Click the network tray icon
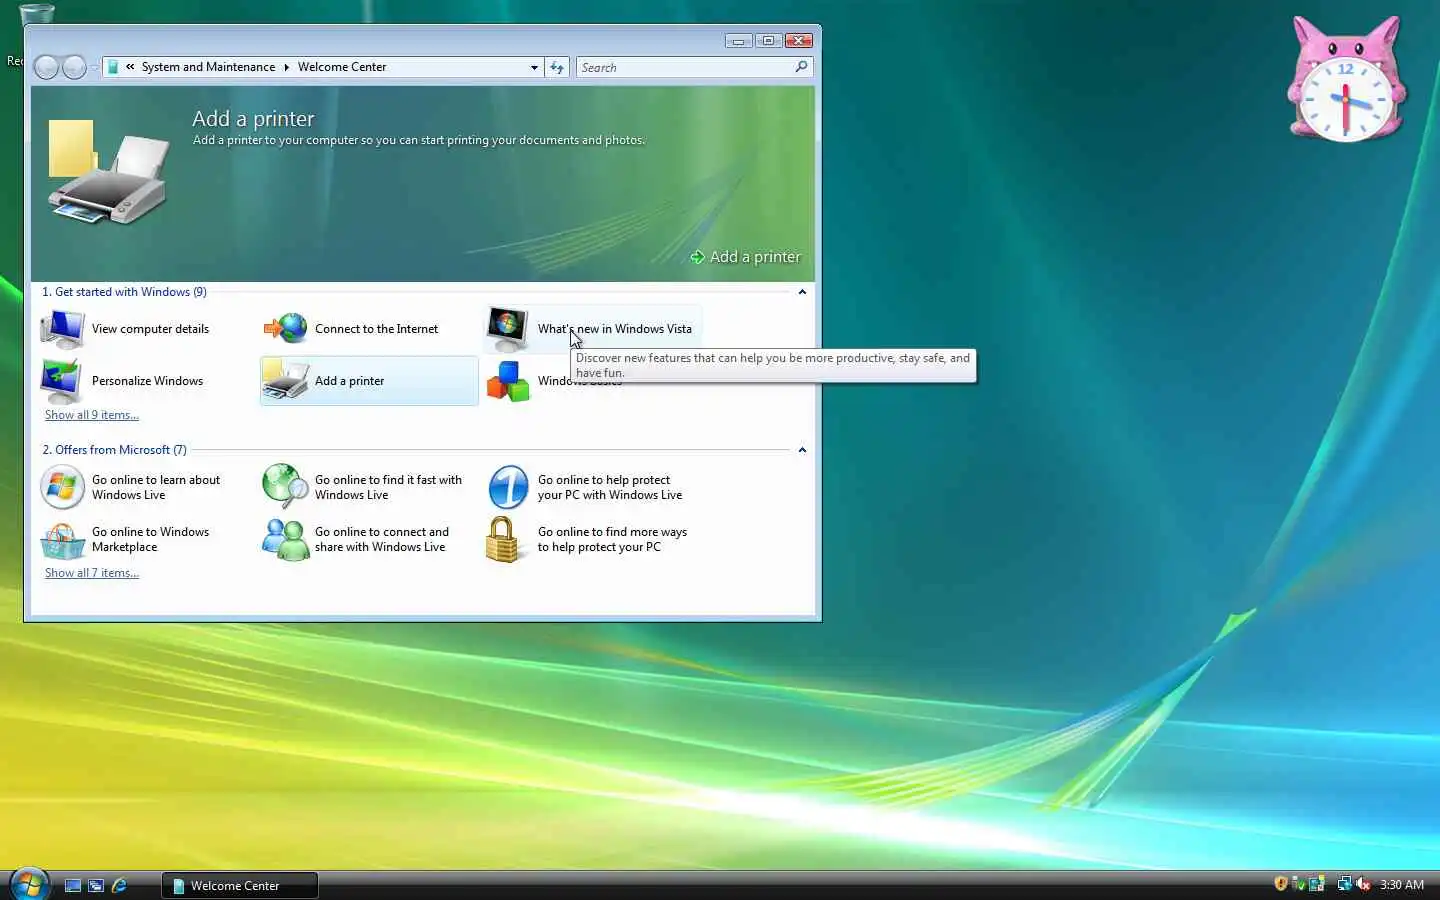This screenshot has height=900, width=1440. tap(1345, 884)
